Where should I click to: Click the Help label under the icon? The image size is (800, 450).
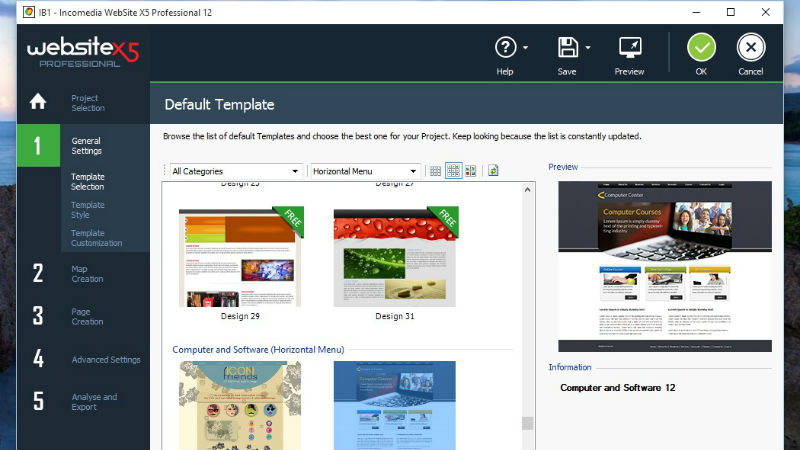(x=505, y=72)
